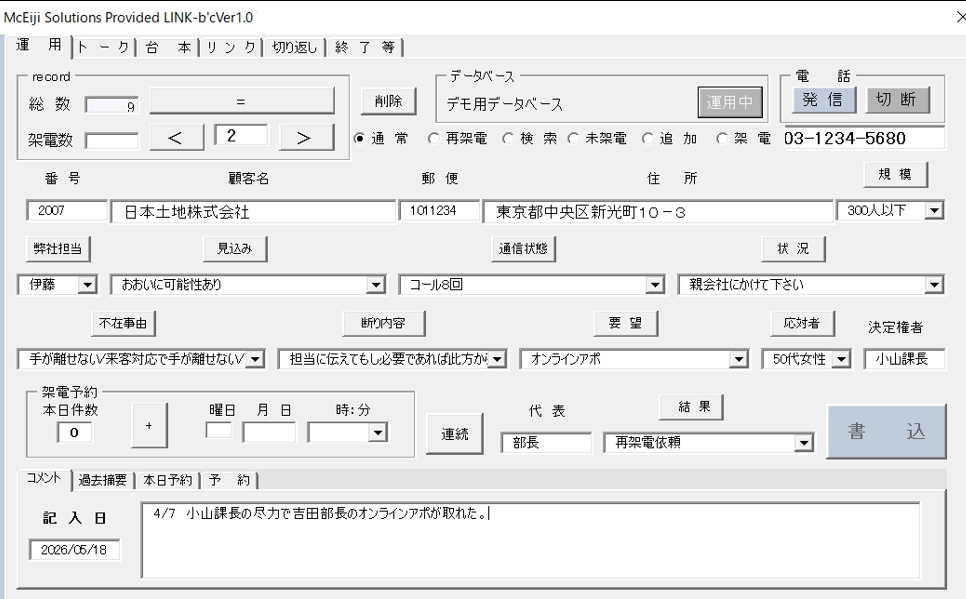Select the 通常 radio button

click(x=359, y=138)
